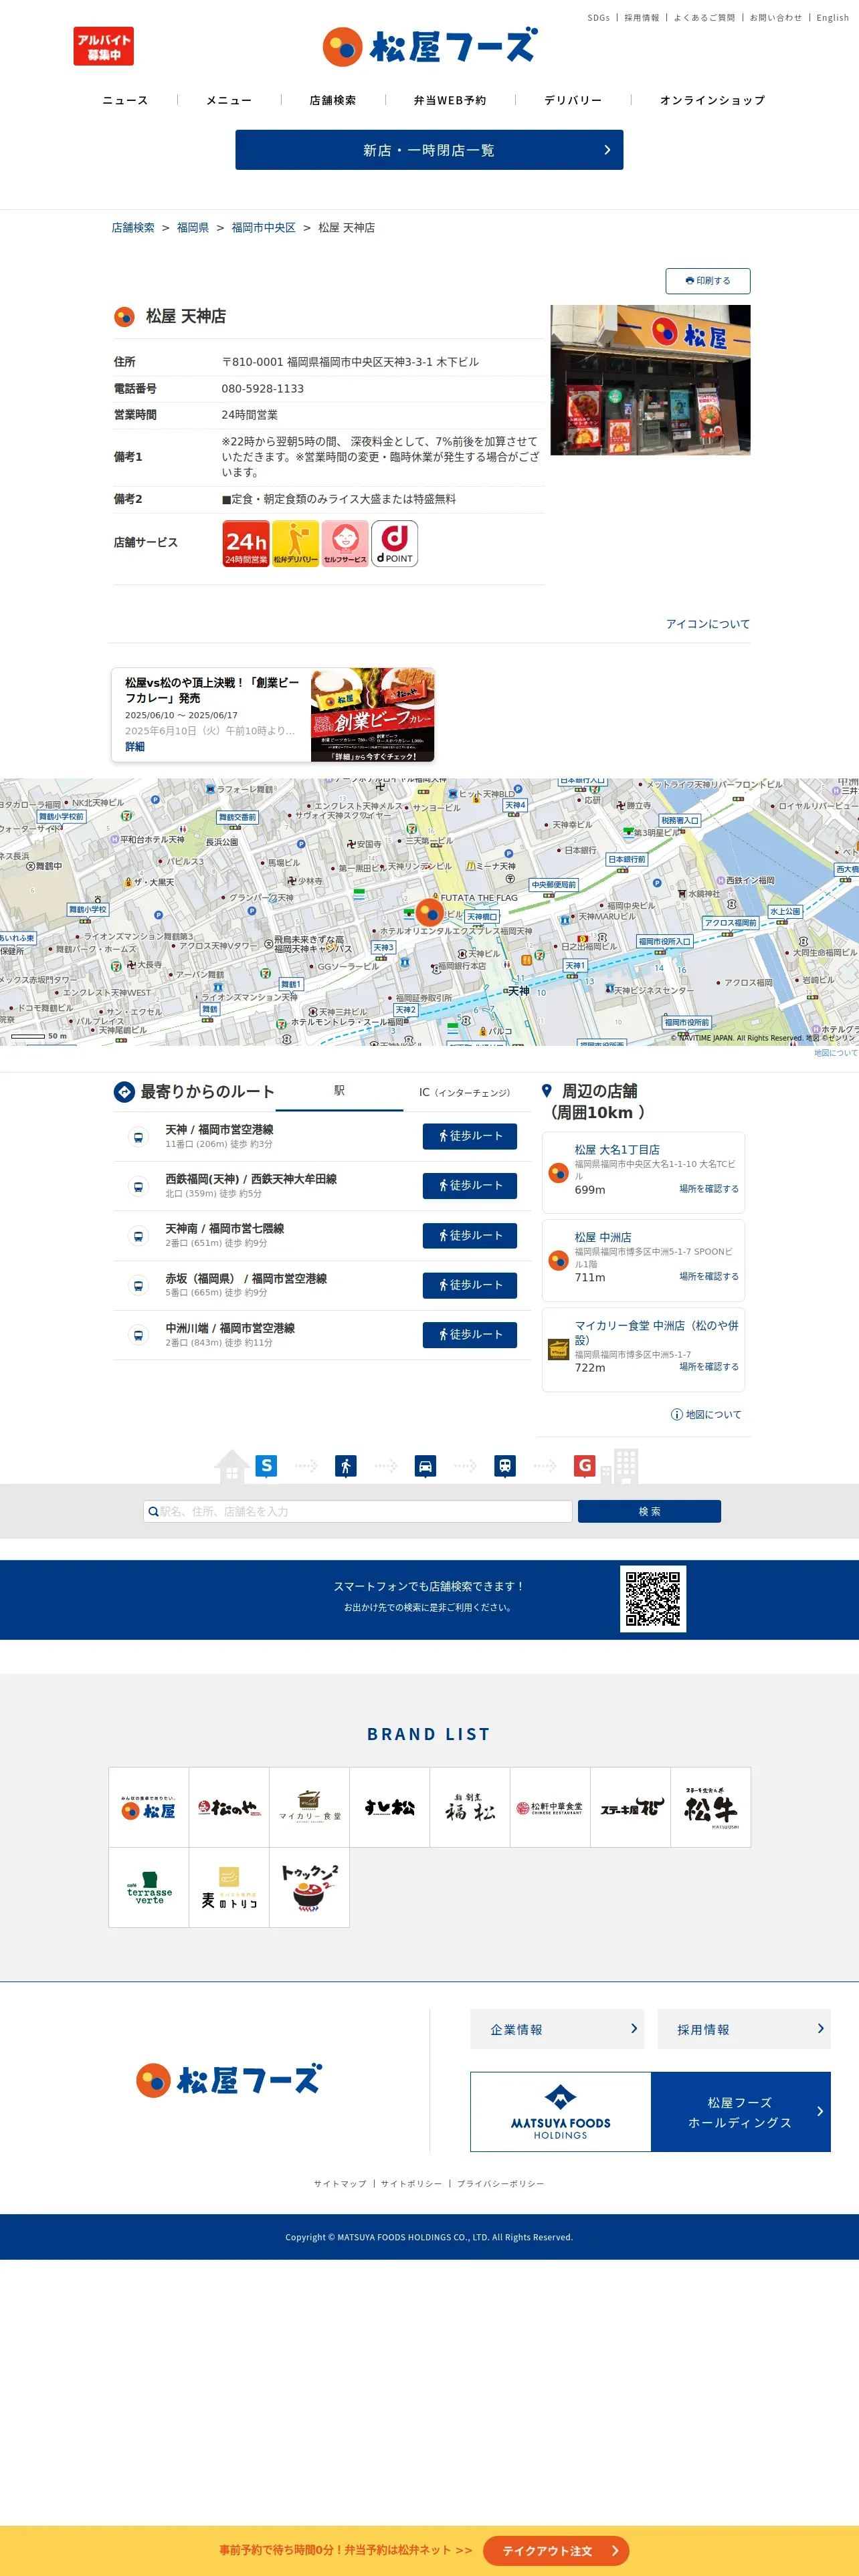
Task: Open the 福岡県 breadcrumb link
Action: click(193, 228)
